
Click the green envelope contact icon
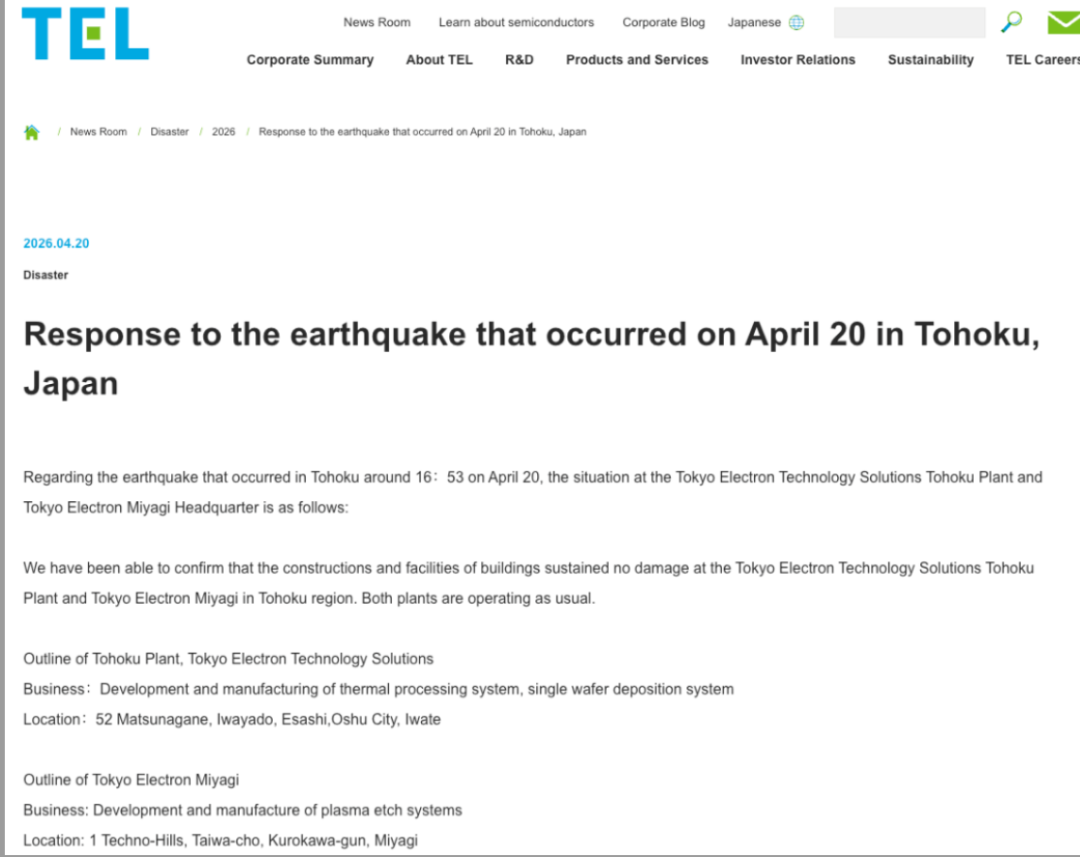click(1063, 22)
